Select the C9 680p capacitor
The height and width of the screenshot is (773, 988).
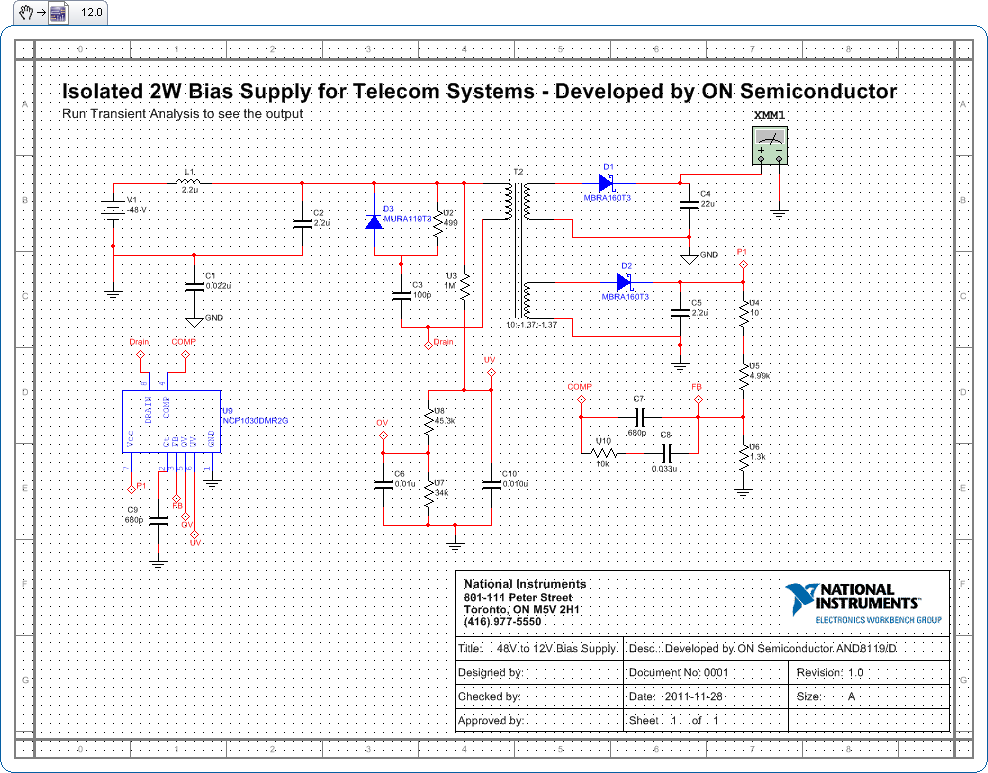157,519
